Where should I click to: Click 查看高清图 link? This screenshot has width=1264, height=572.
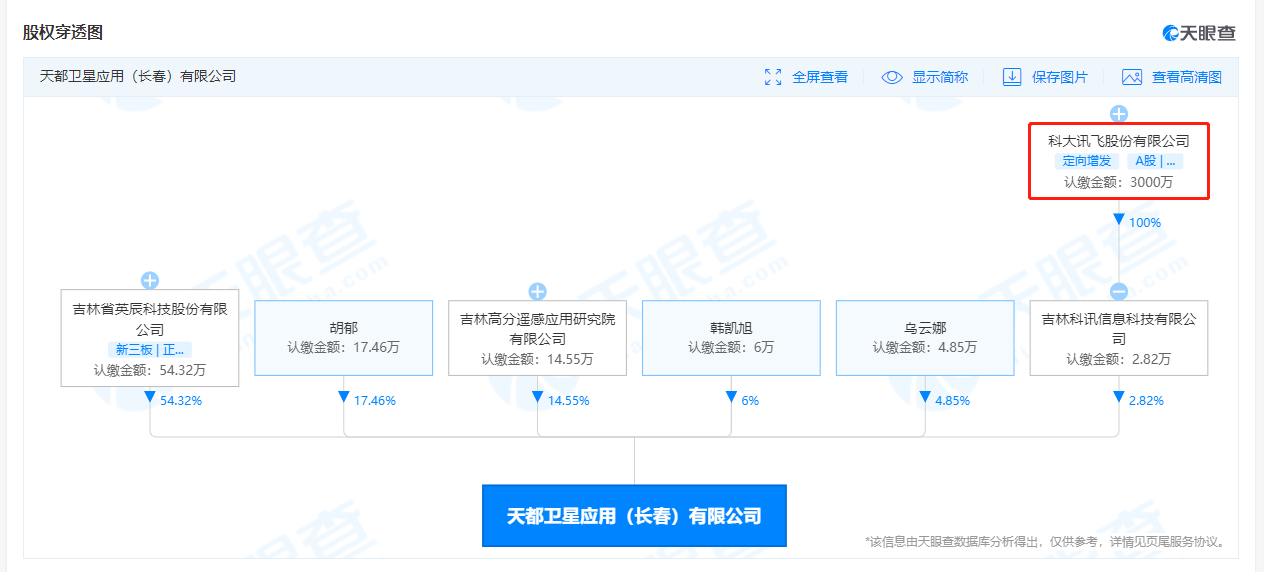click(1187, 77)
